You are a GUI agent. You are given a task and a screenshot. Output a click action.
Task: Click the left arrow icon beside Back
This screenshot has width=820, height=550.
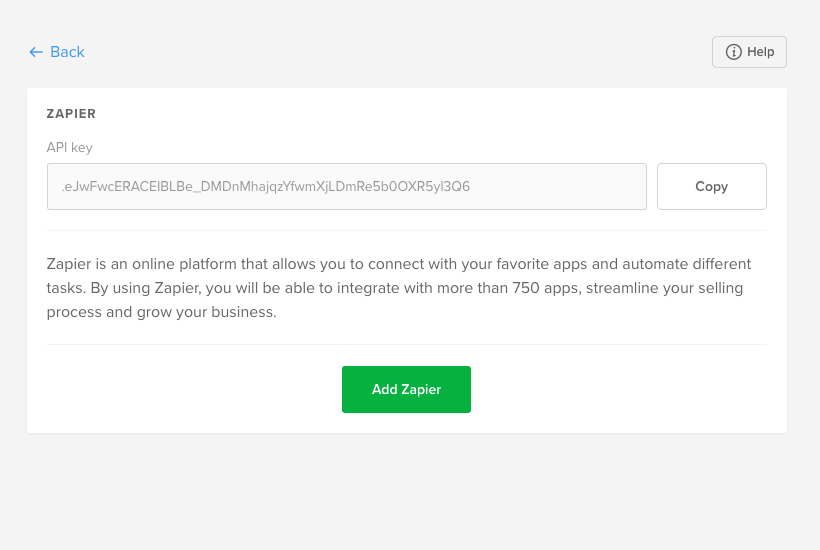point(36,52)
